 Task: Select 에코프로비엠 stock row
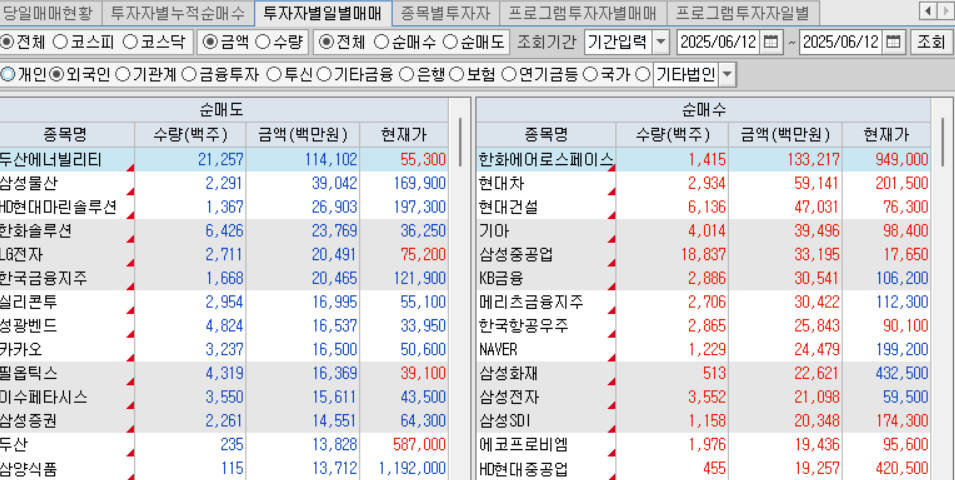point(703,445)
